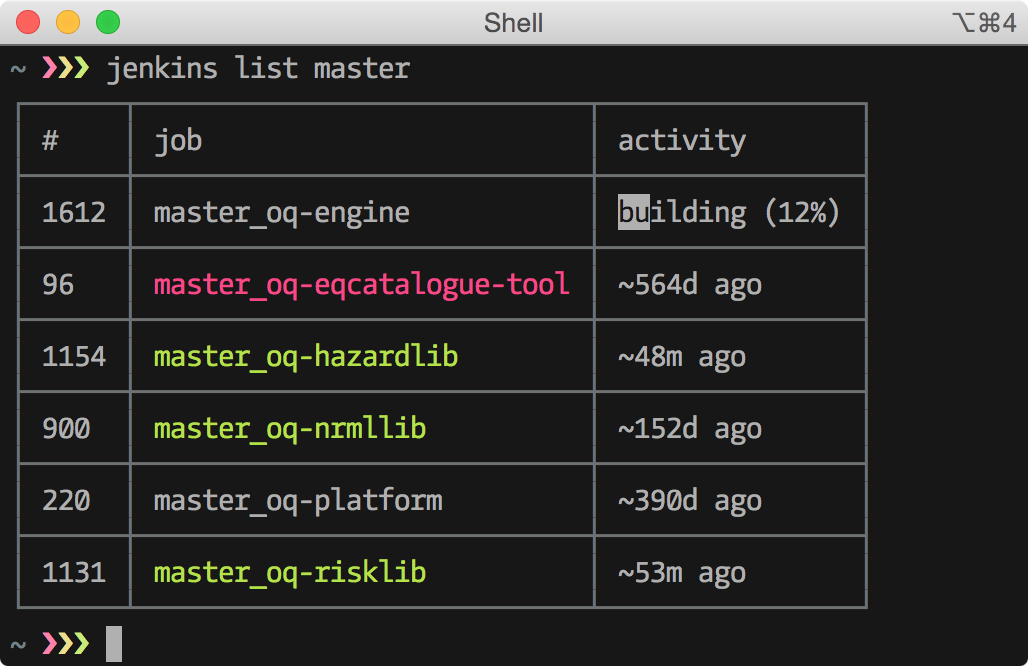
Task: Click the '~53m ago' activity cell
Action: point(682,574)
